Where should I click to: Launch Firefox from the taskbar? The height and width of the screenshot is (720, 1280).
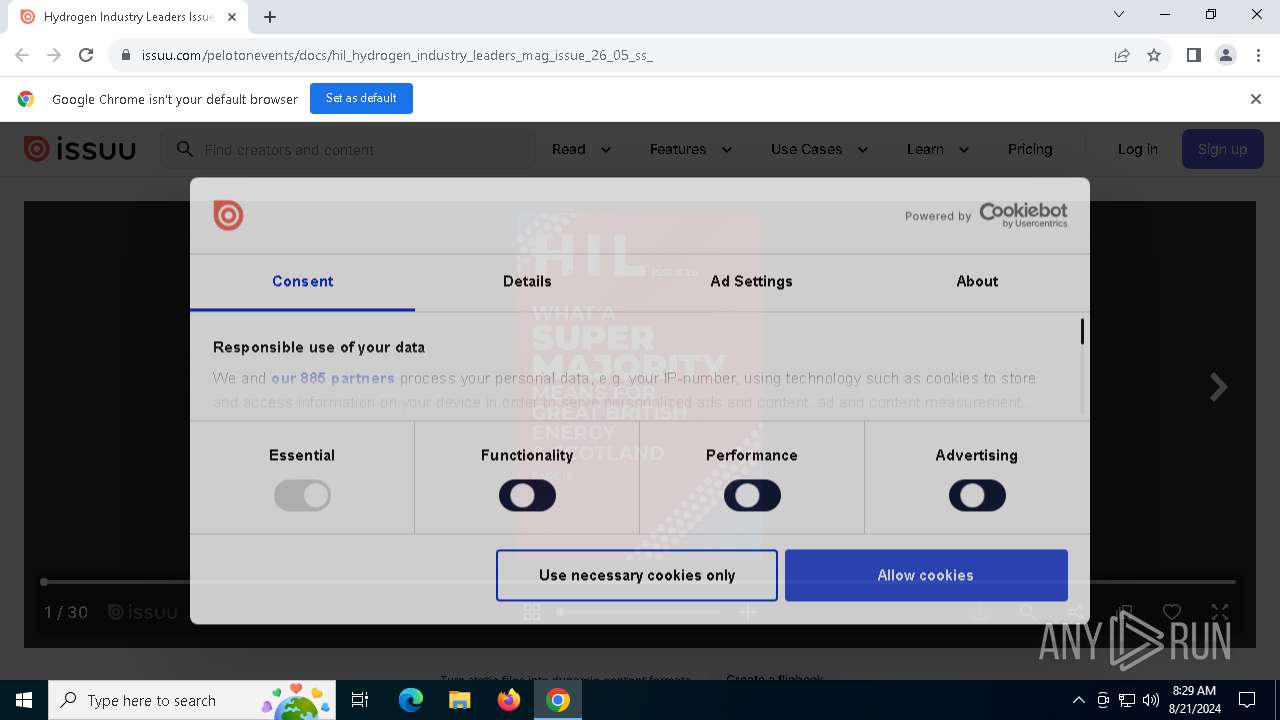tap(509, 700)
